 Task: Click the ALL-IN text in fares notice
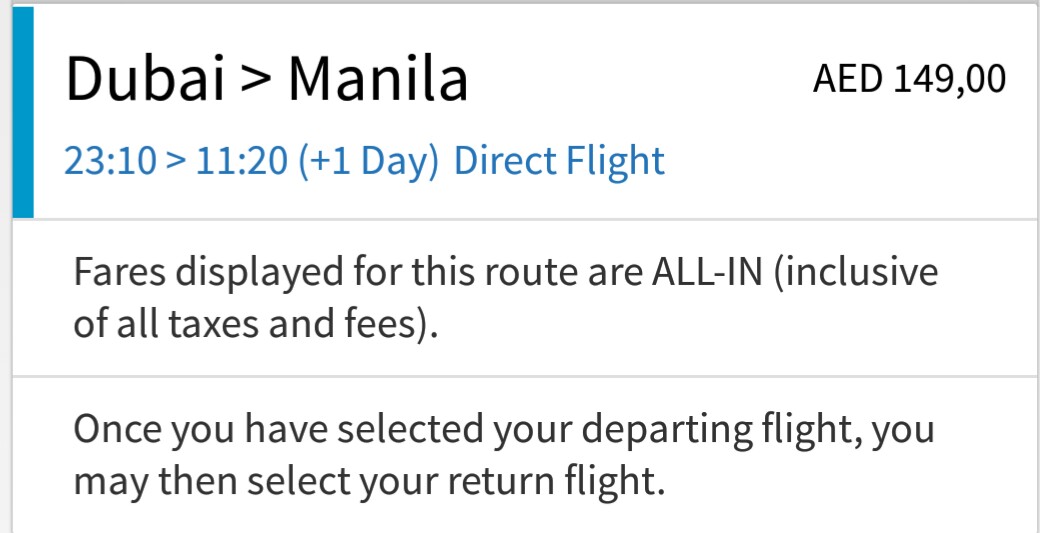pos(706,272)
